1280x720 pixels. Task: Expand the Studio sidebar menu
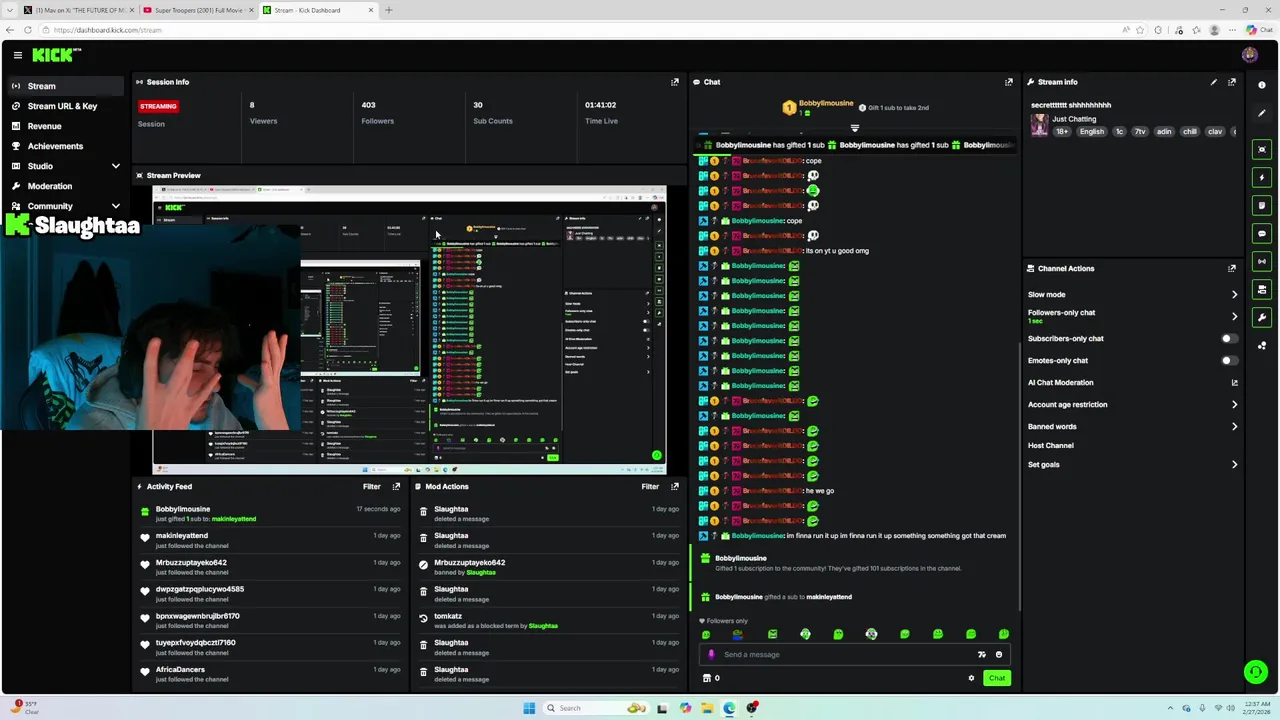115,166
